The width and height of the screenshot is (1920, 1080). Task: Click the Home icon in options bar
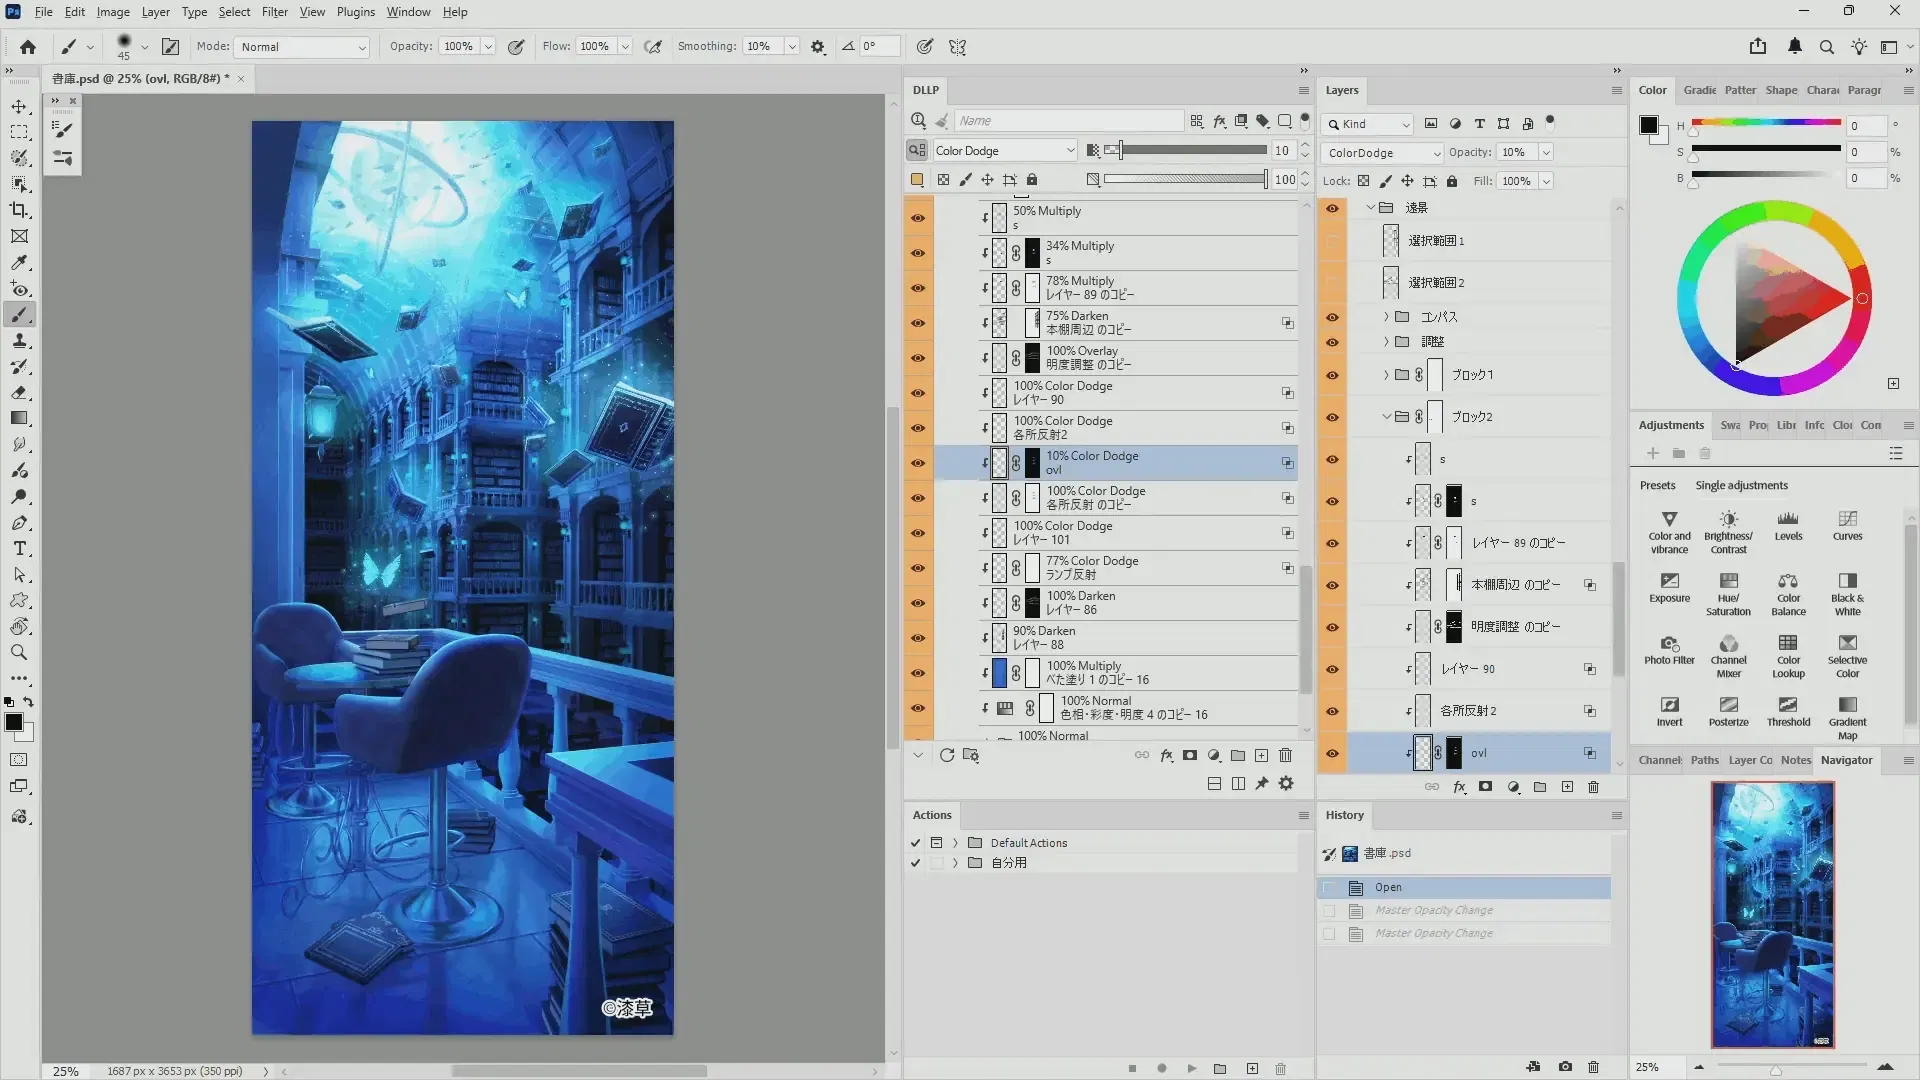point(28,47)
